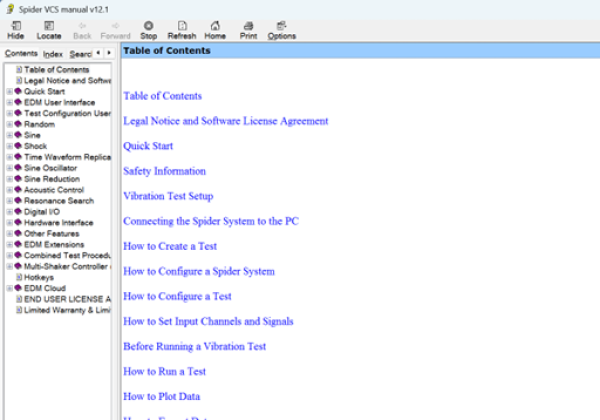Image resolution: width=600 pixels, height=420 pixels.
Task: Expand the Digital I/O tree node
Action: 9,212
